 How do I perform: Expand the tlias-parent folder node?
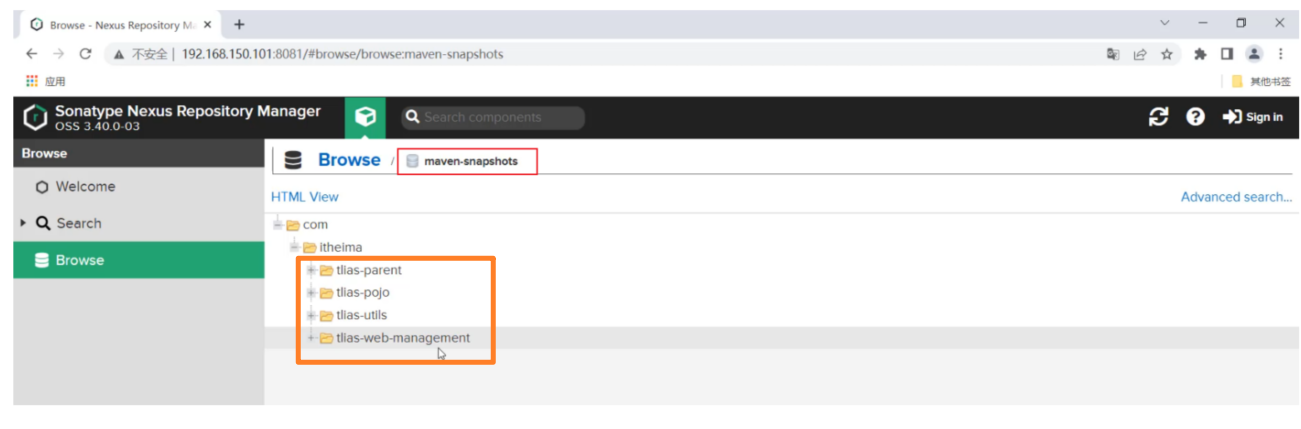pyautogui.click(x=311, y=270)
